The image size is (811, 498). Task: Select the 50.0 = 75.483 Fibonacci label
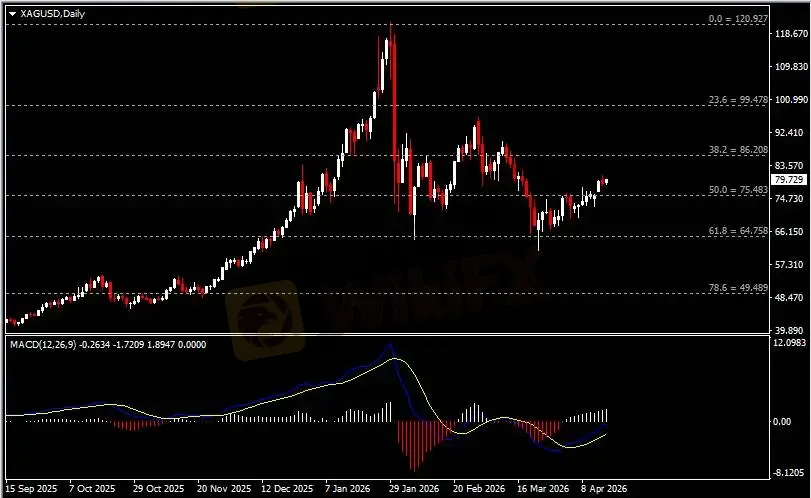tap(738, 190)
